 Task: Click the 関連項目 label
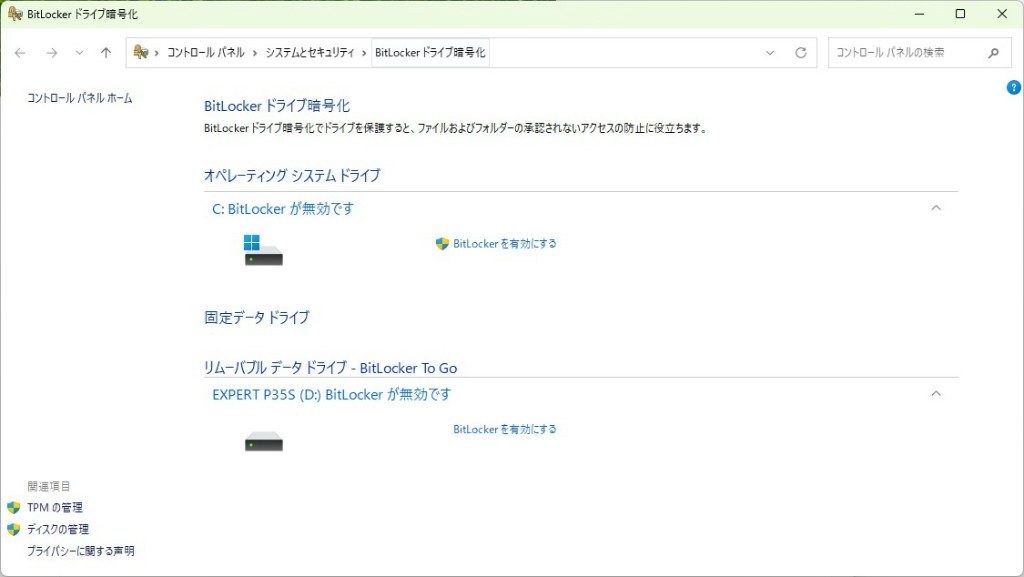click(48, 486)
